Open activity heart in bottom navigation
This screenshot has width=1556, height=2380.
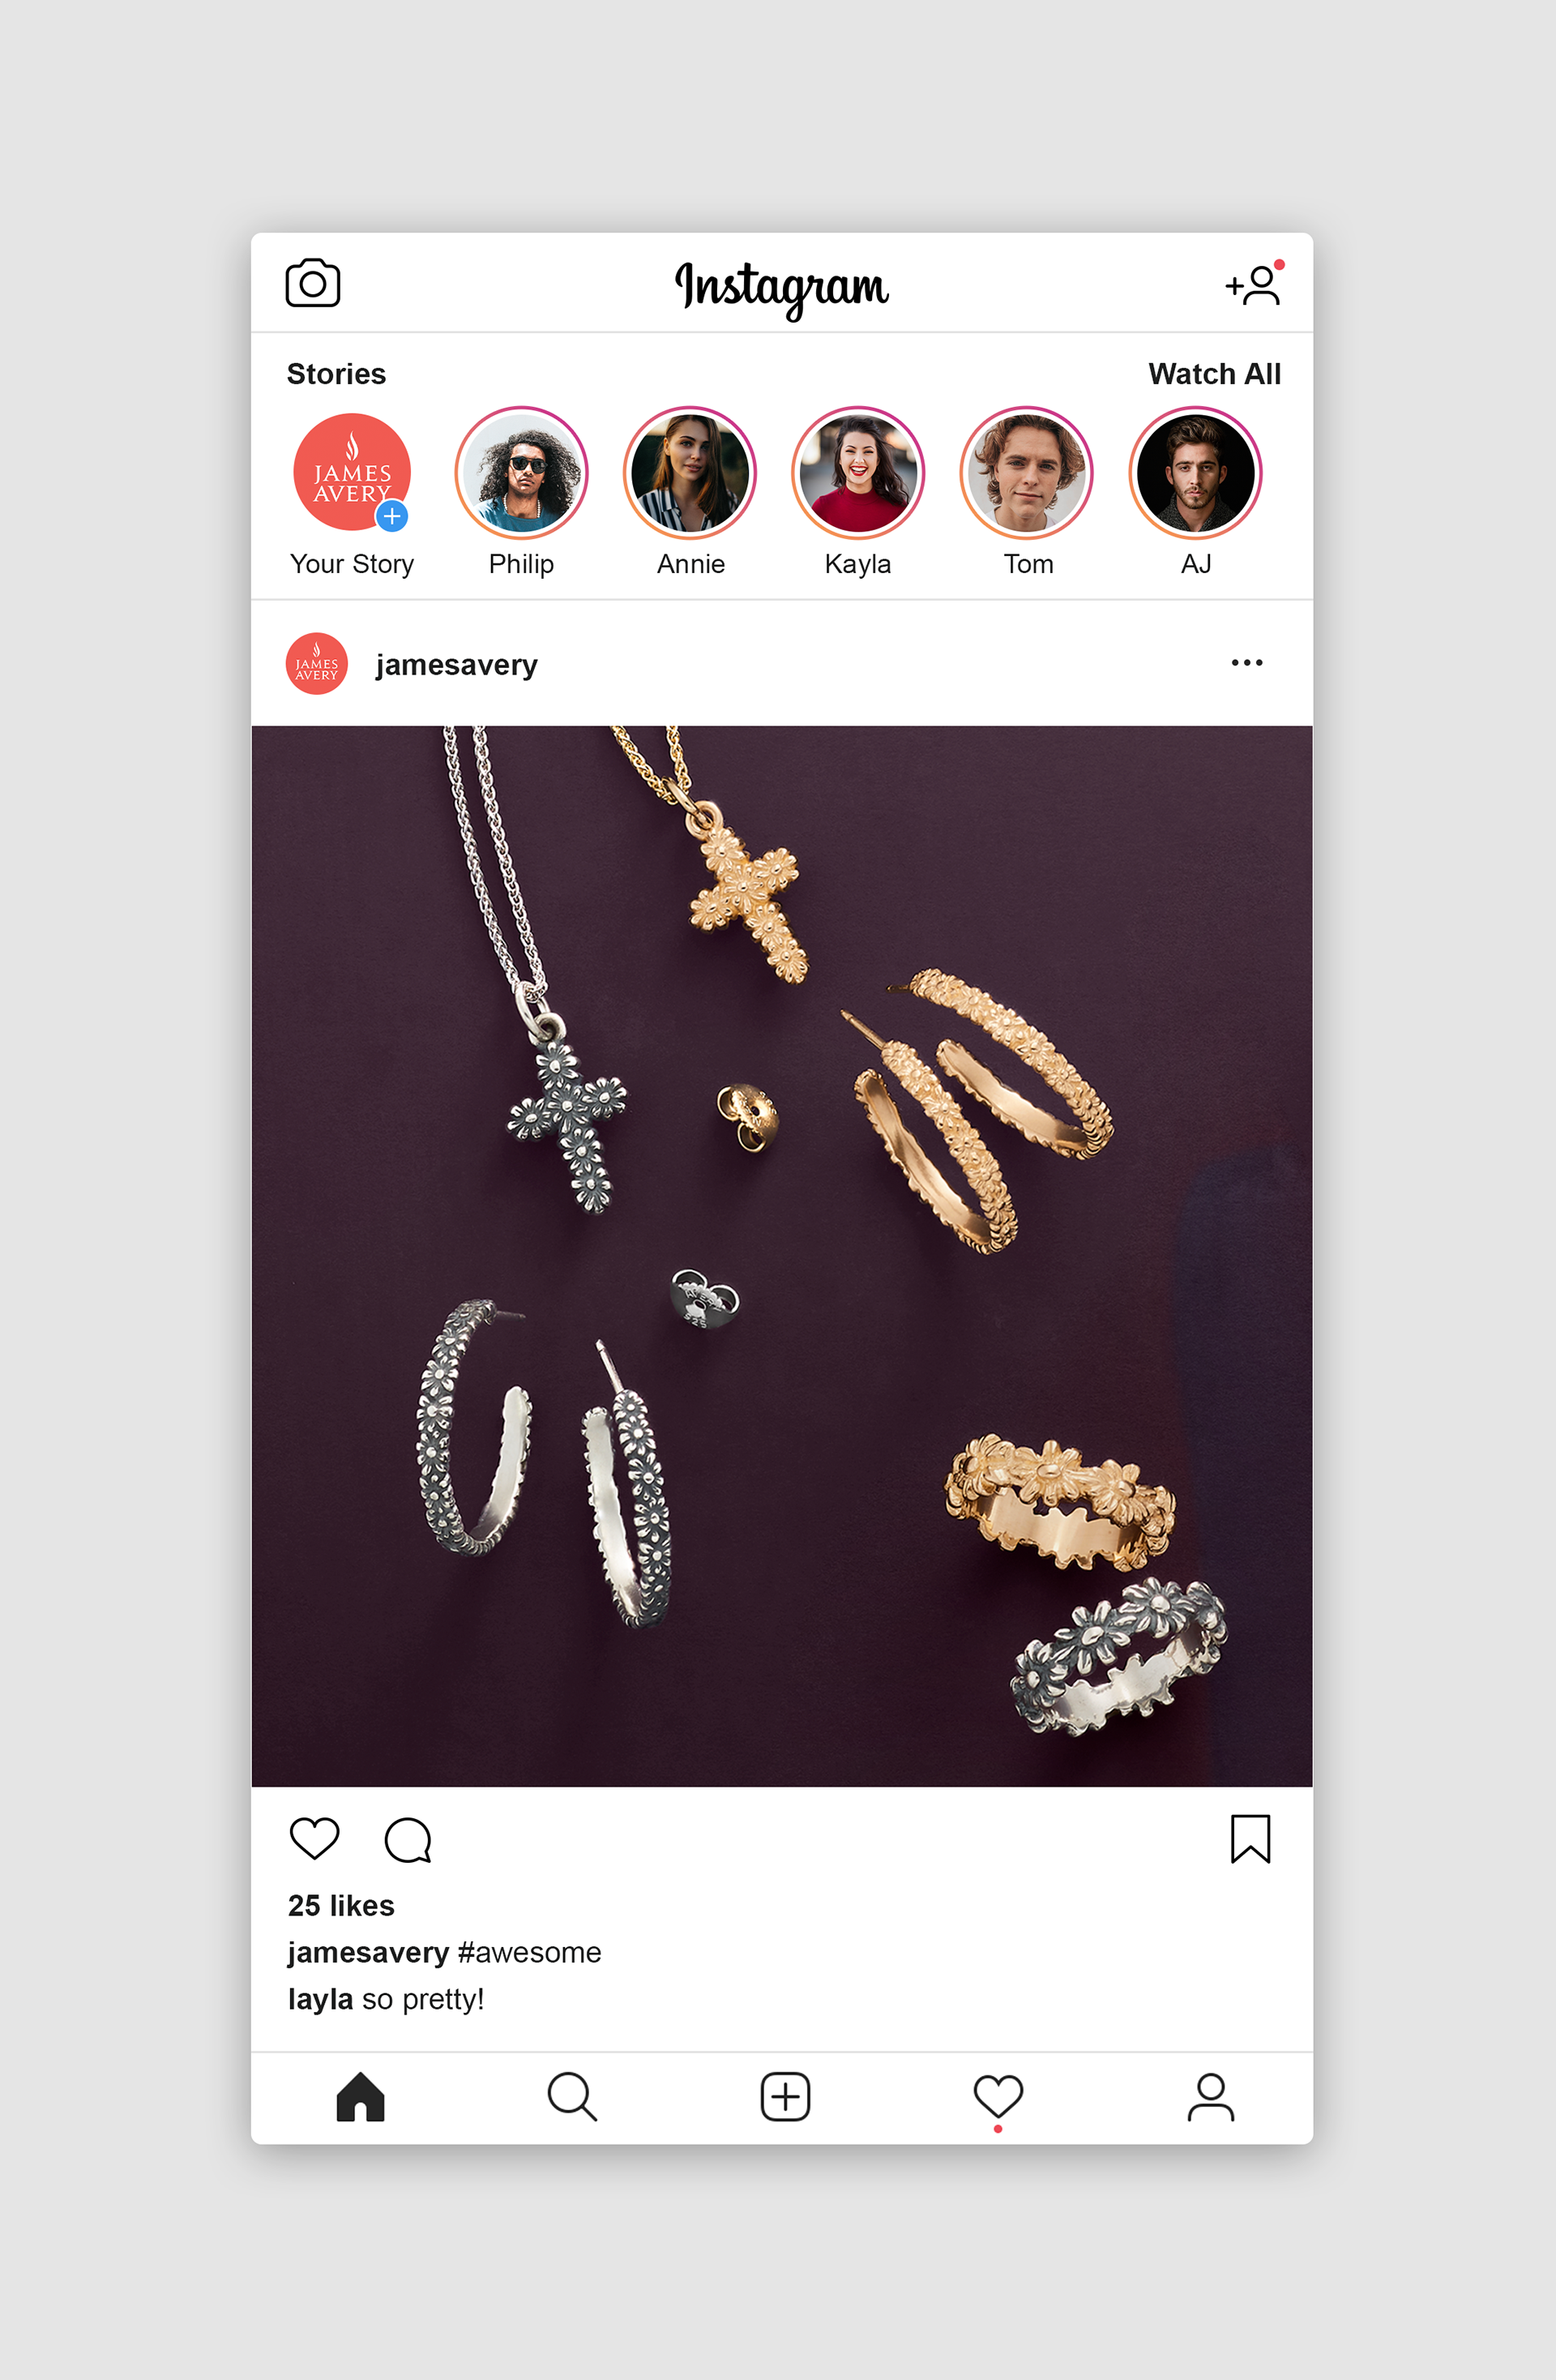(998, 2098)
